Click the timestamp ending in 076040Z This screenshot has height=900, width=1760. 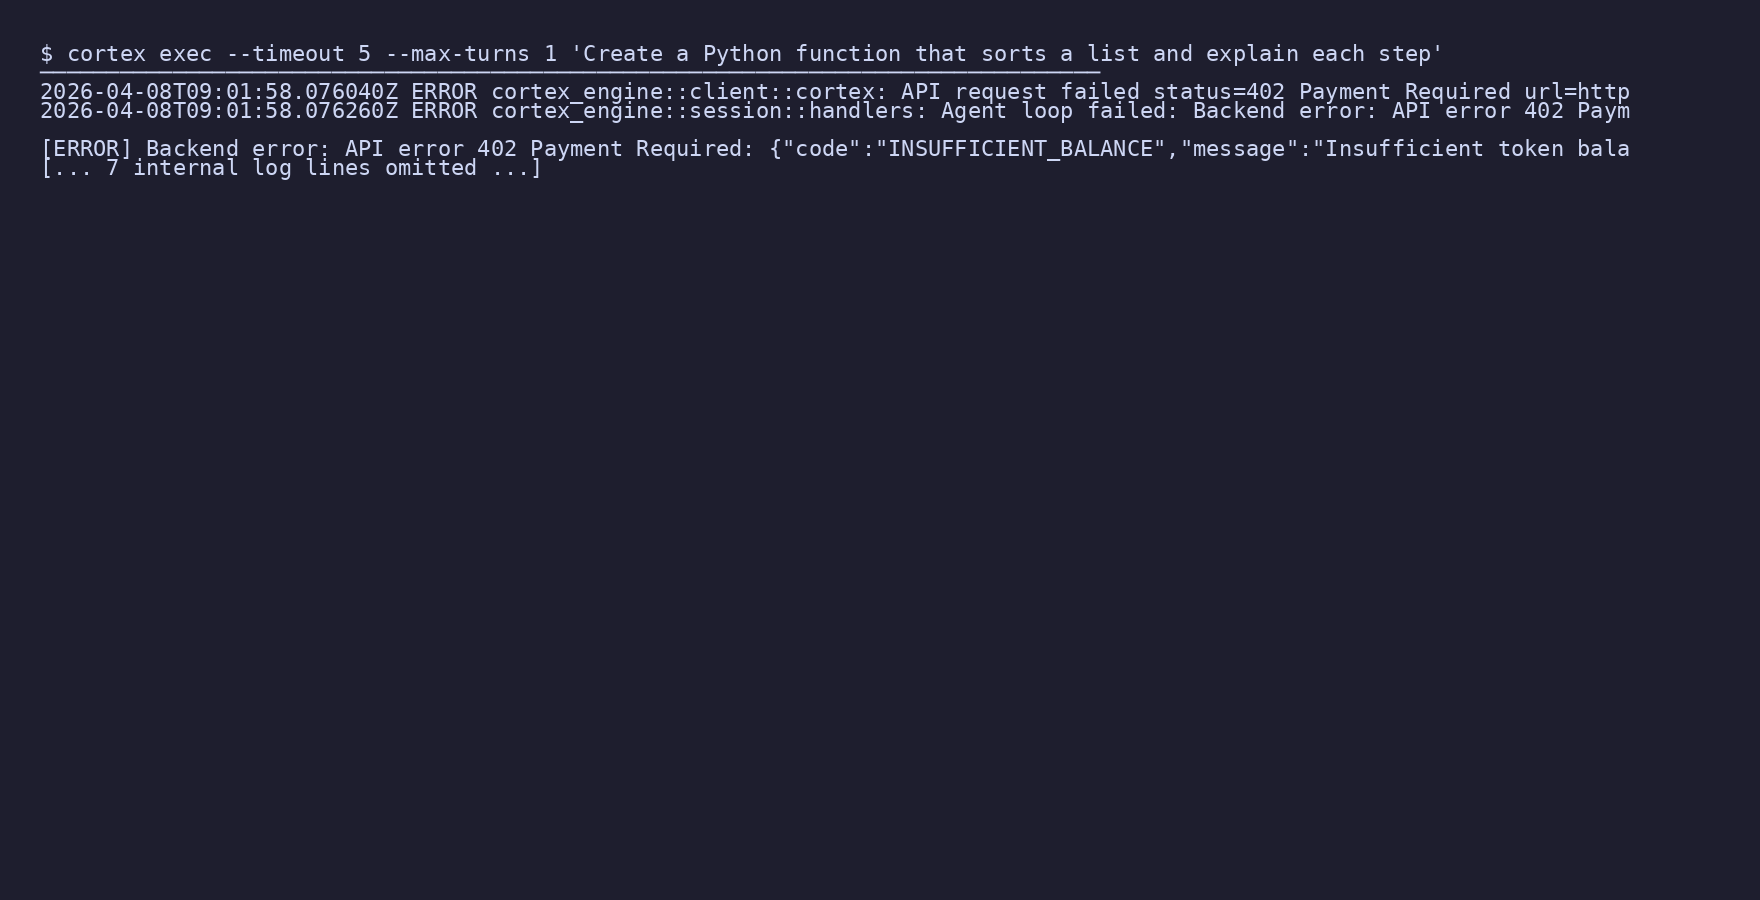tap(219, 92)
